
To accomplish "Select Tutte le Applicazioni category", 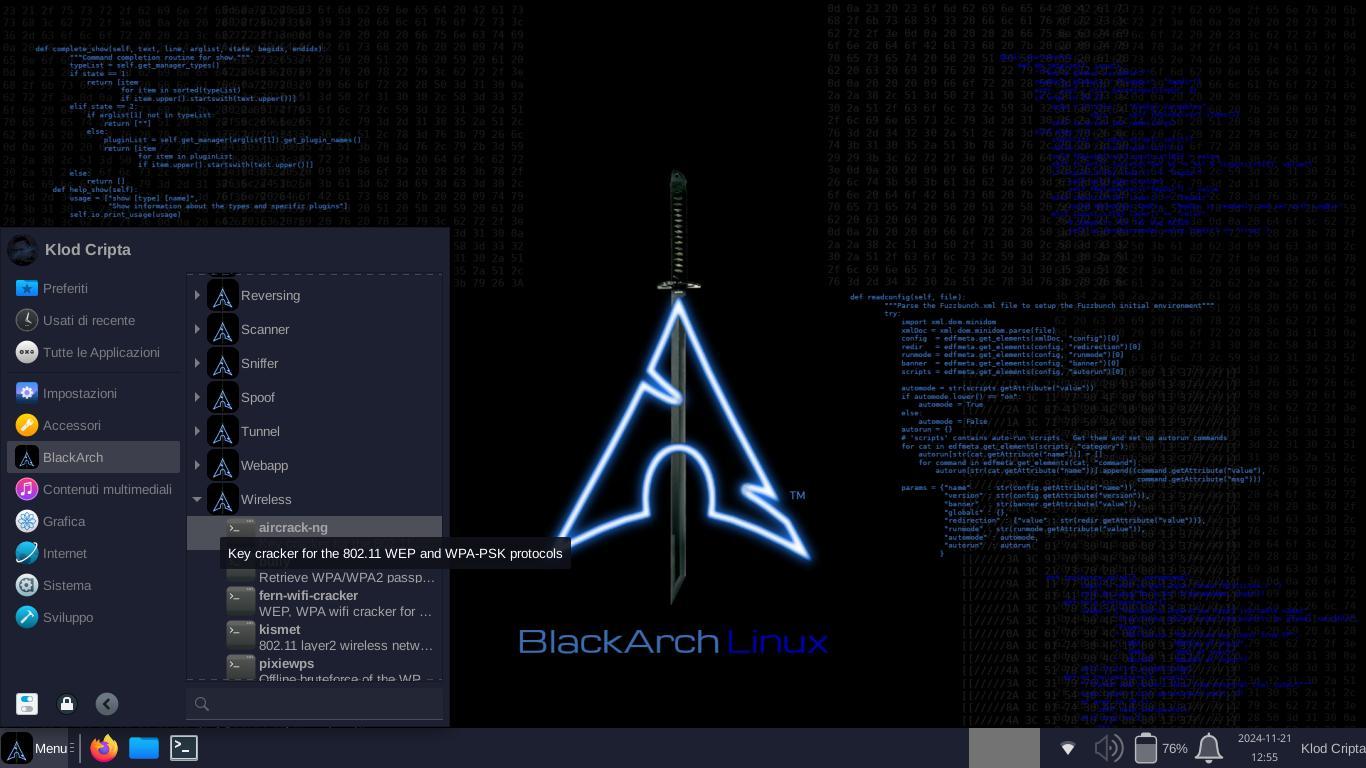I will (93, 352).
